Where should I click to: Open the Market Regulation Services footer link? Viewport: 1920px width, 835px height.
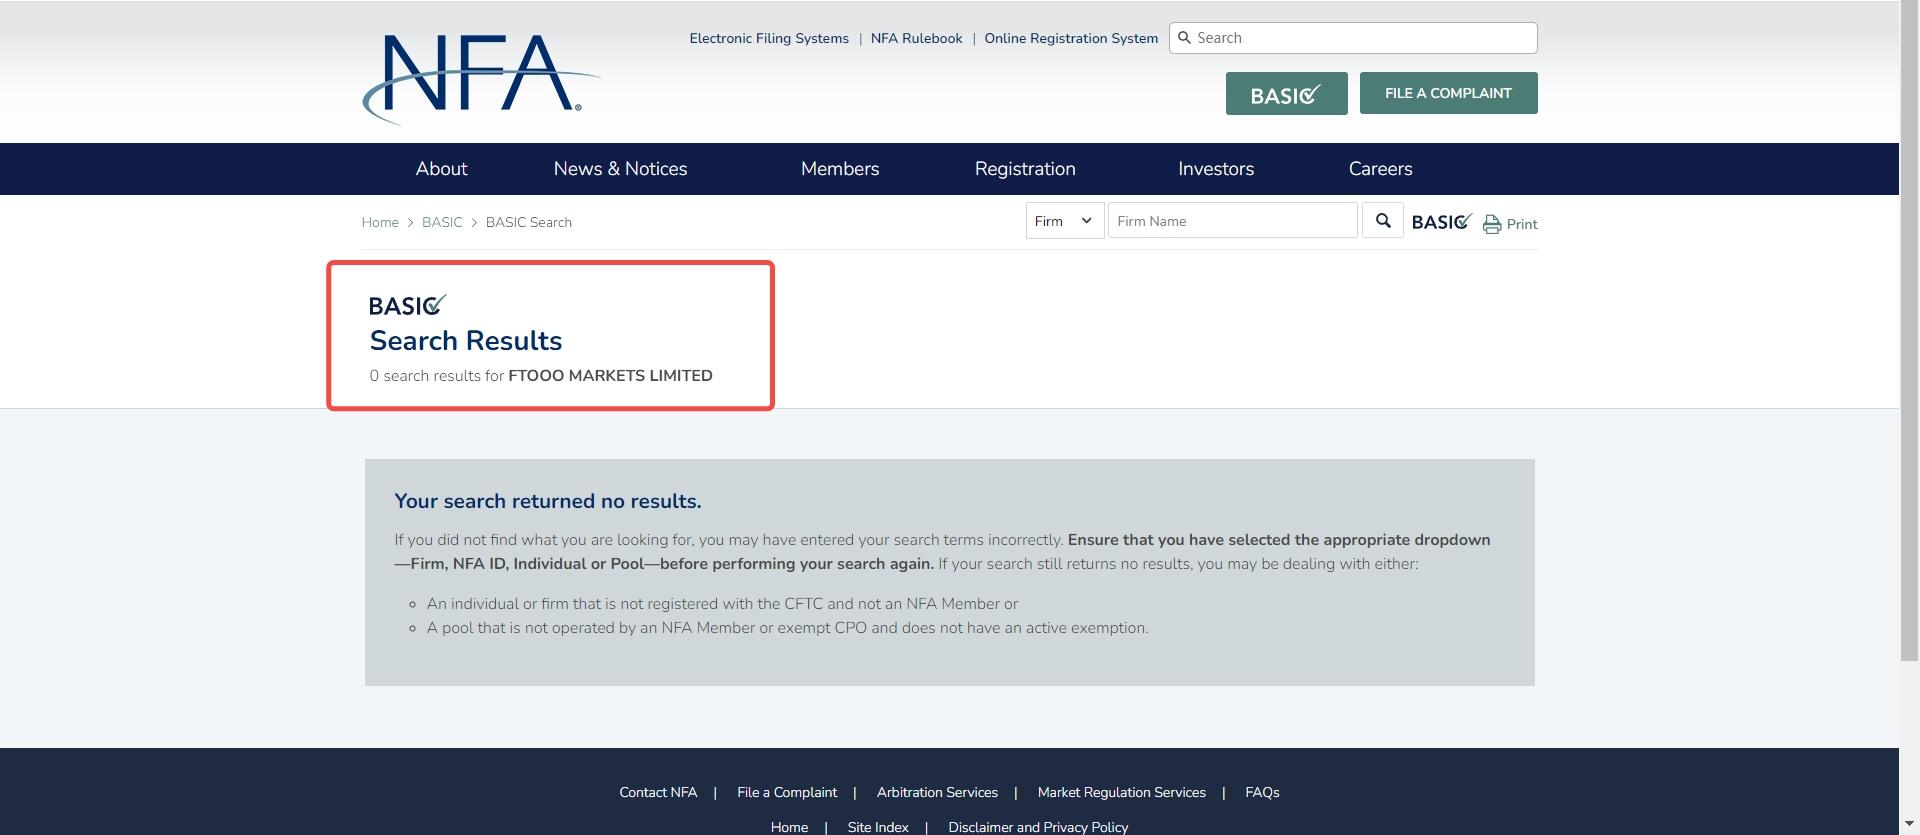[1122, 792]
